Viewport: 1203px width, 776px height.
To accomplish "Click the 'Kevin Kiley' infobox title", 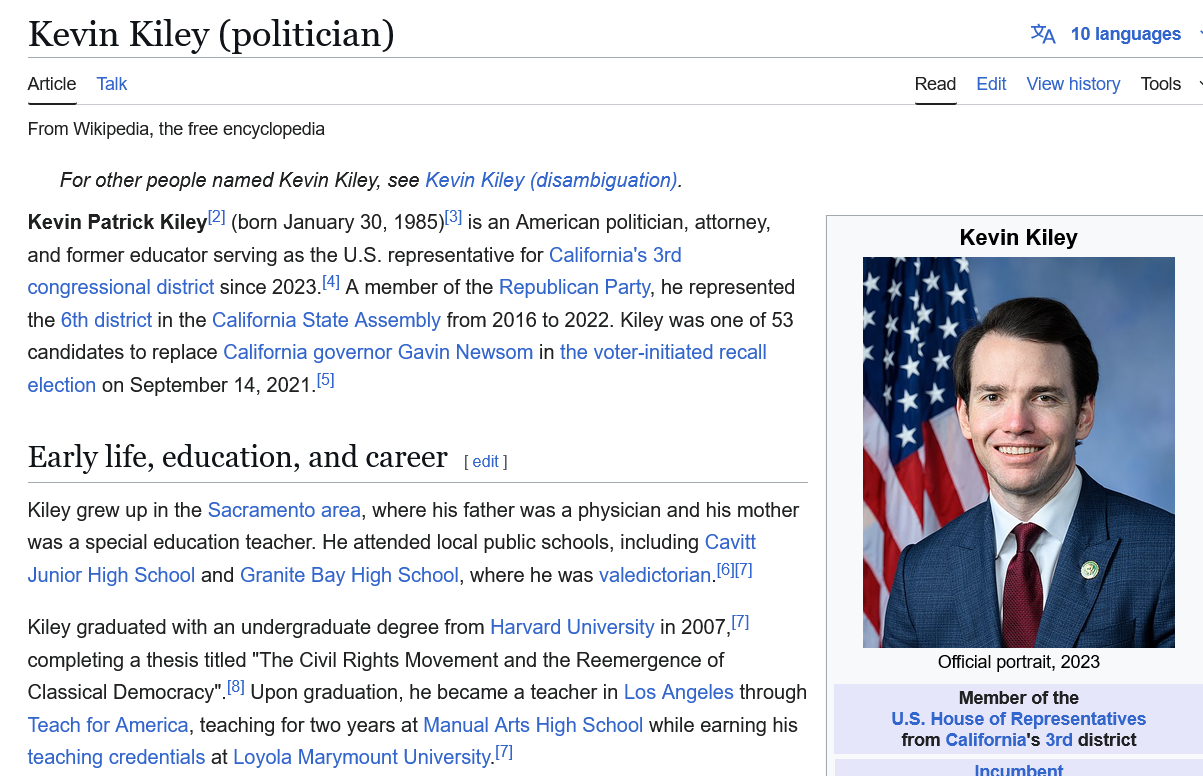I will click(x=1019, y=237).
